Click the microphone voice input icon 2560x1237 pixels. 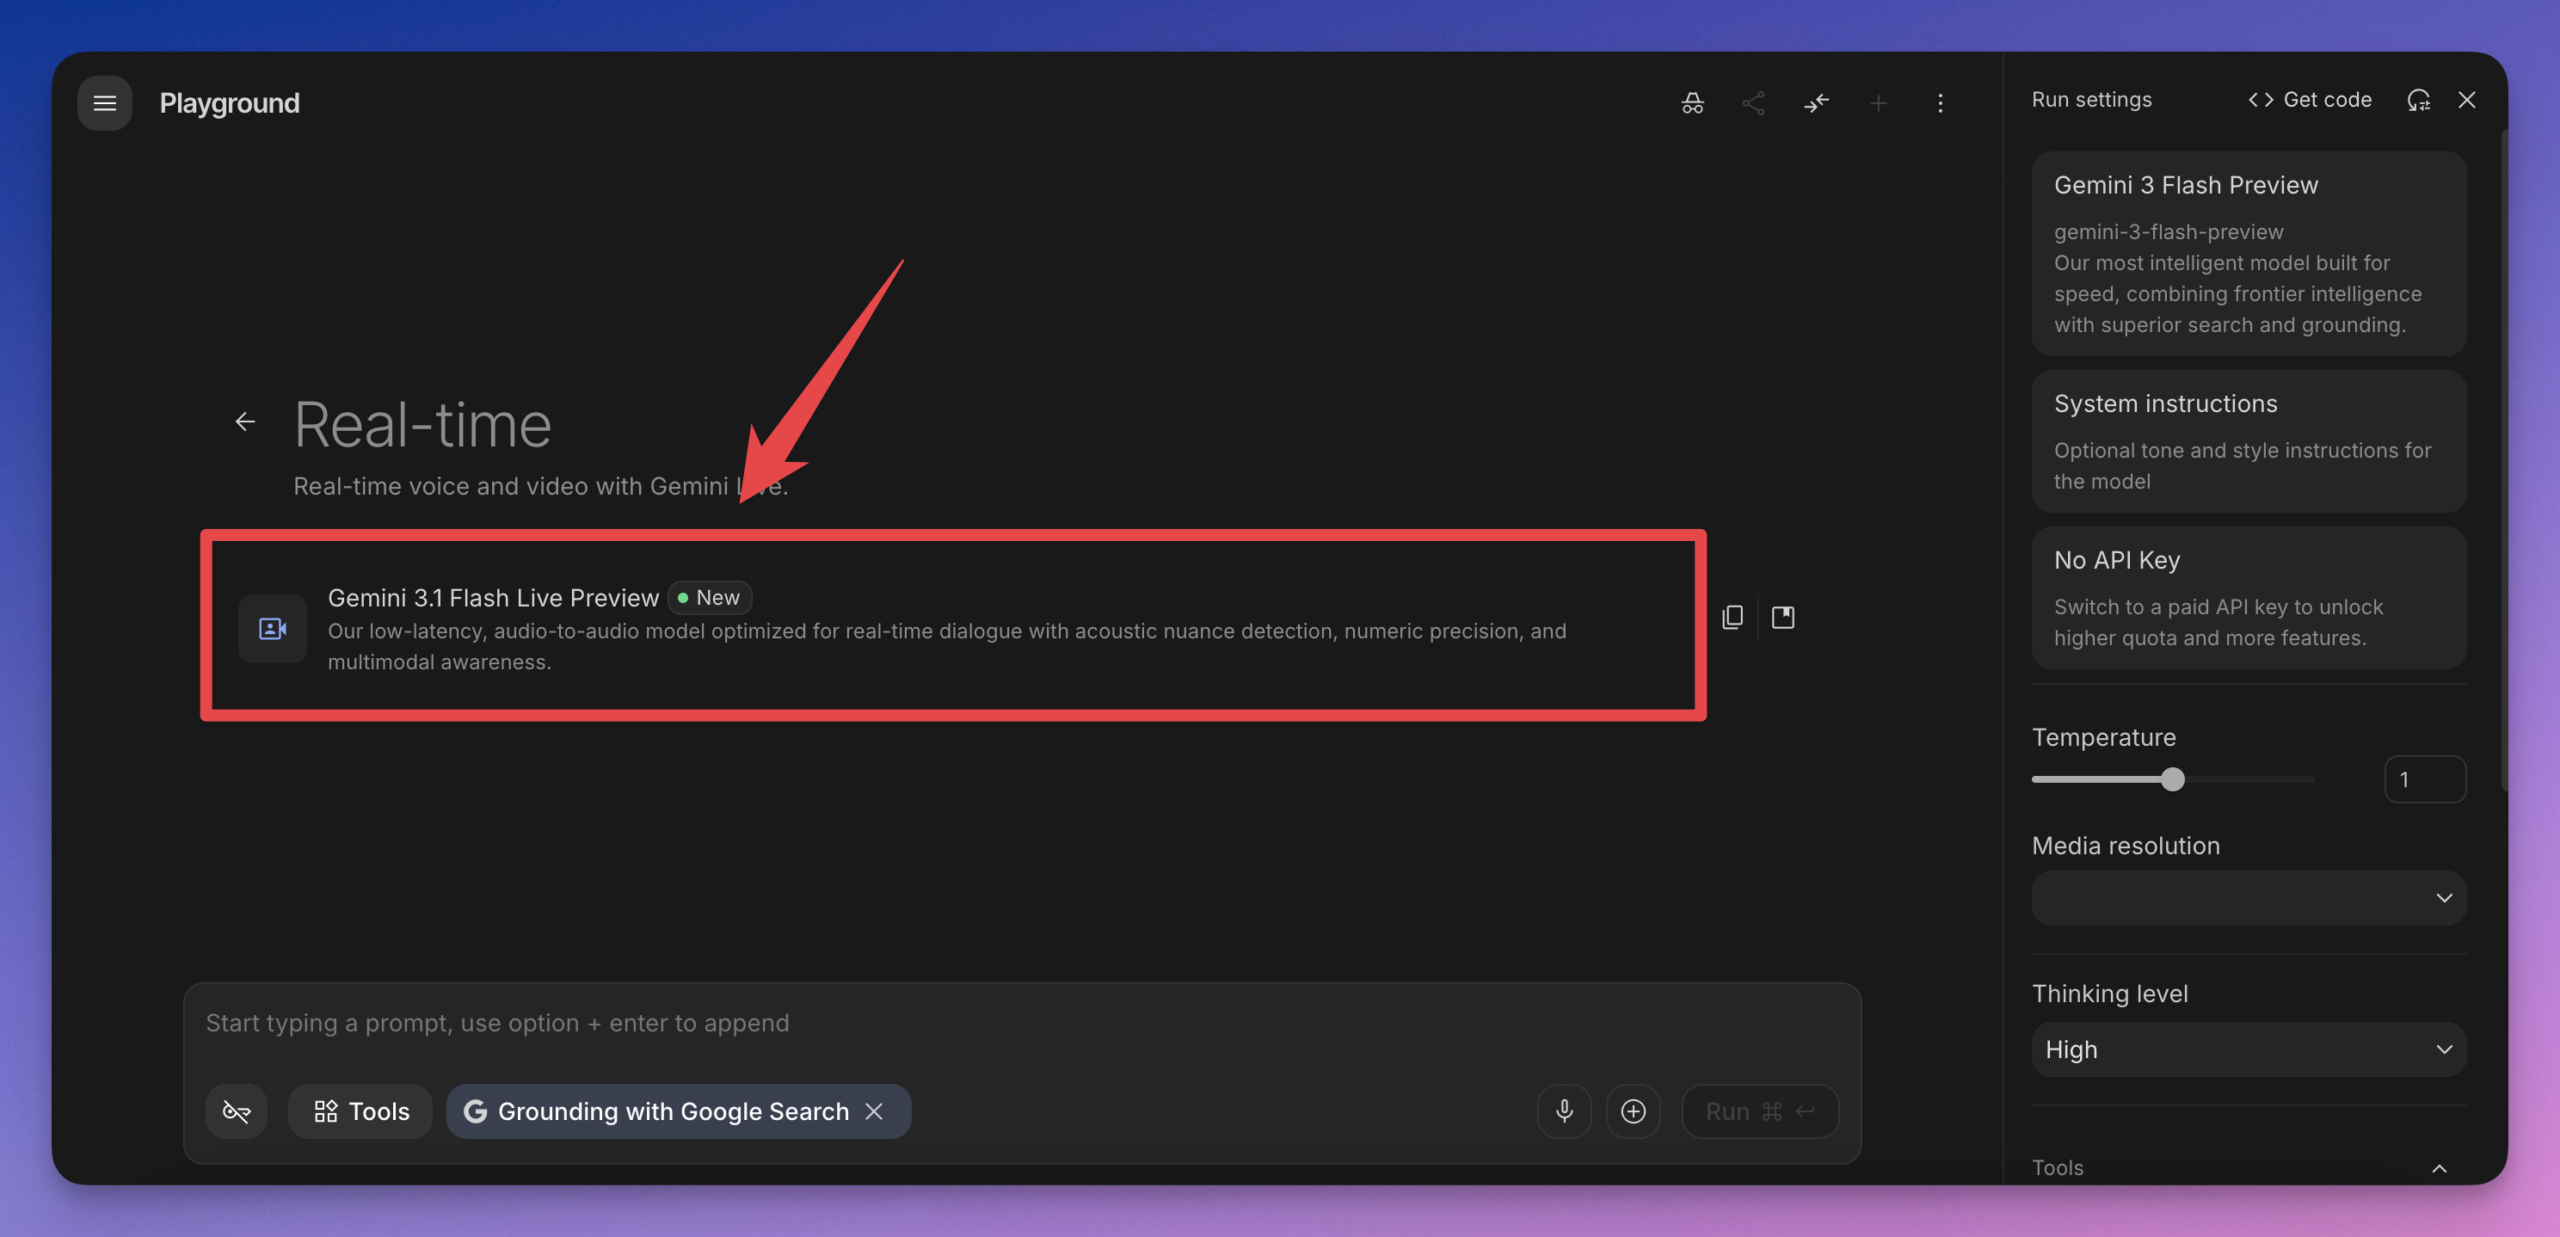pyautogui.click(x=1564, y=1111)
